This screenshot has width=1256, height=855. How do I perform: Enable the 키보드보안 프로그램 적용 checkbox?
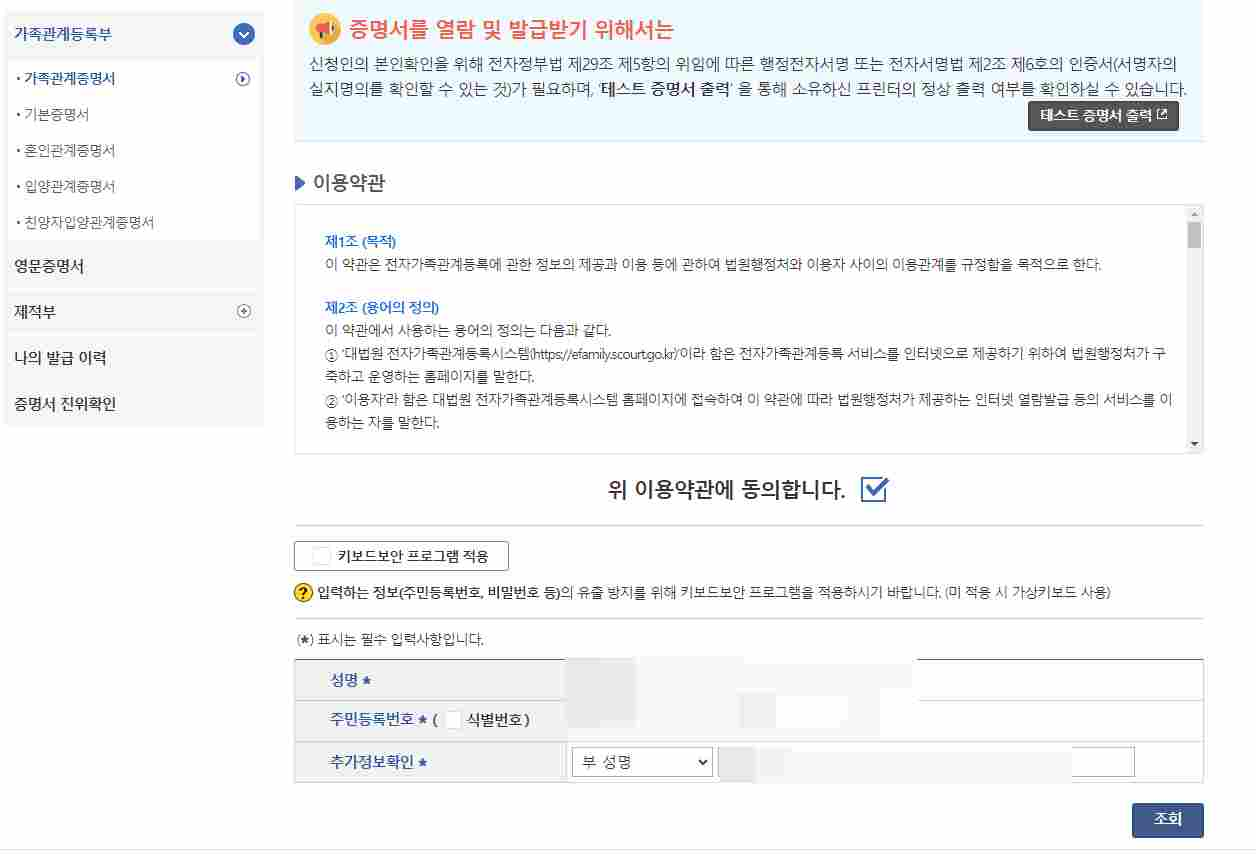click(320, 555)
